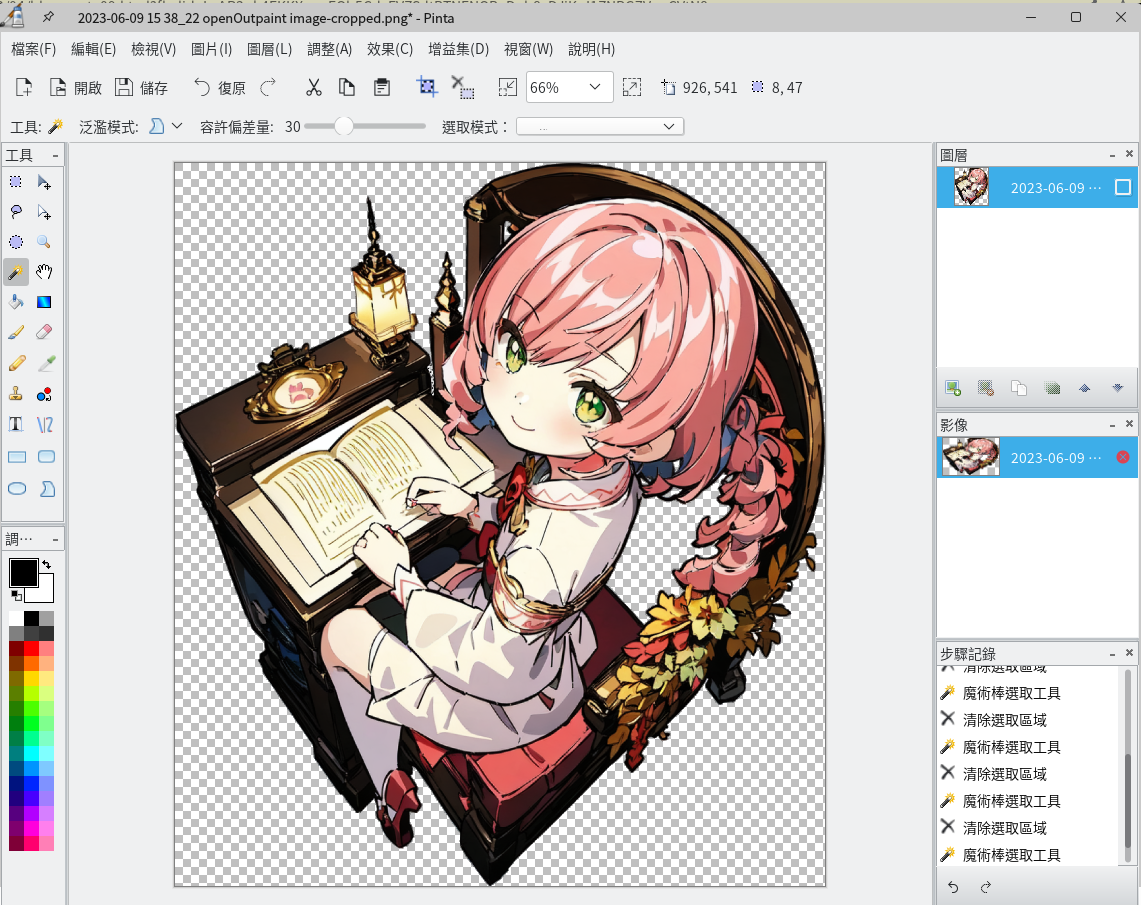Select the Pan hand tool
The height and width of the screenshot is (905, 1141).
point(44,272)
